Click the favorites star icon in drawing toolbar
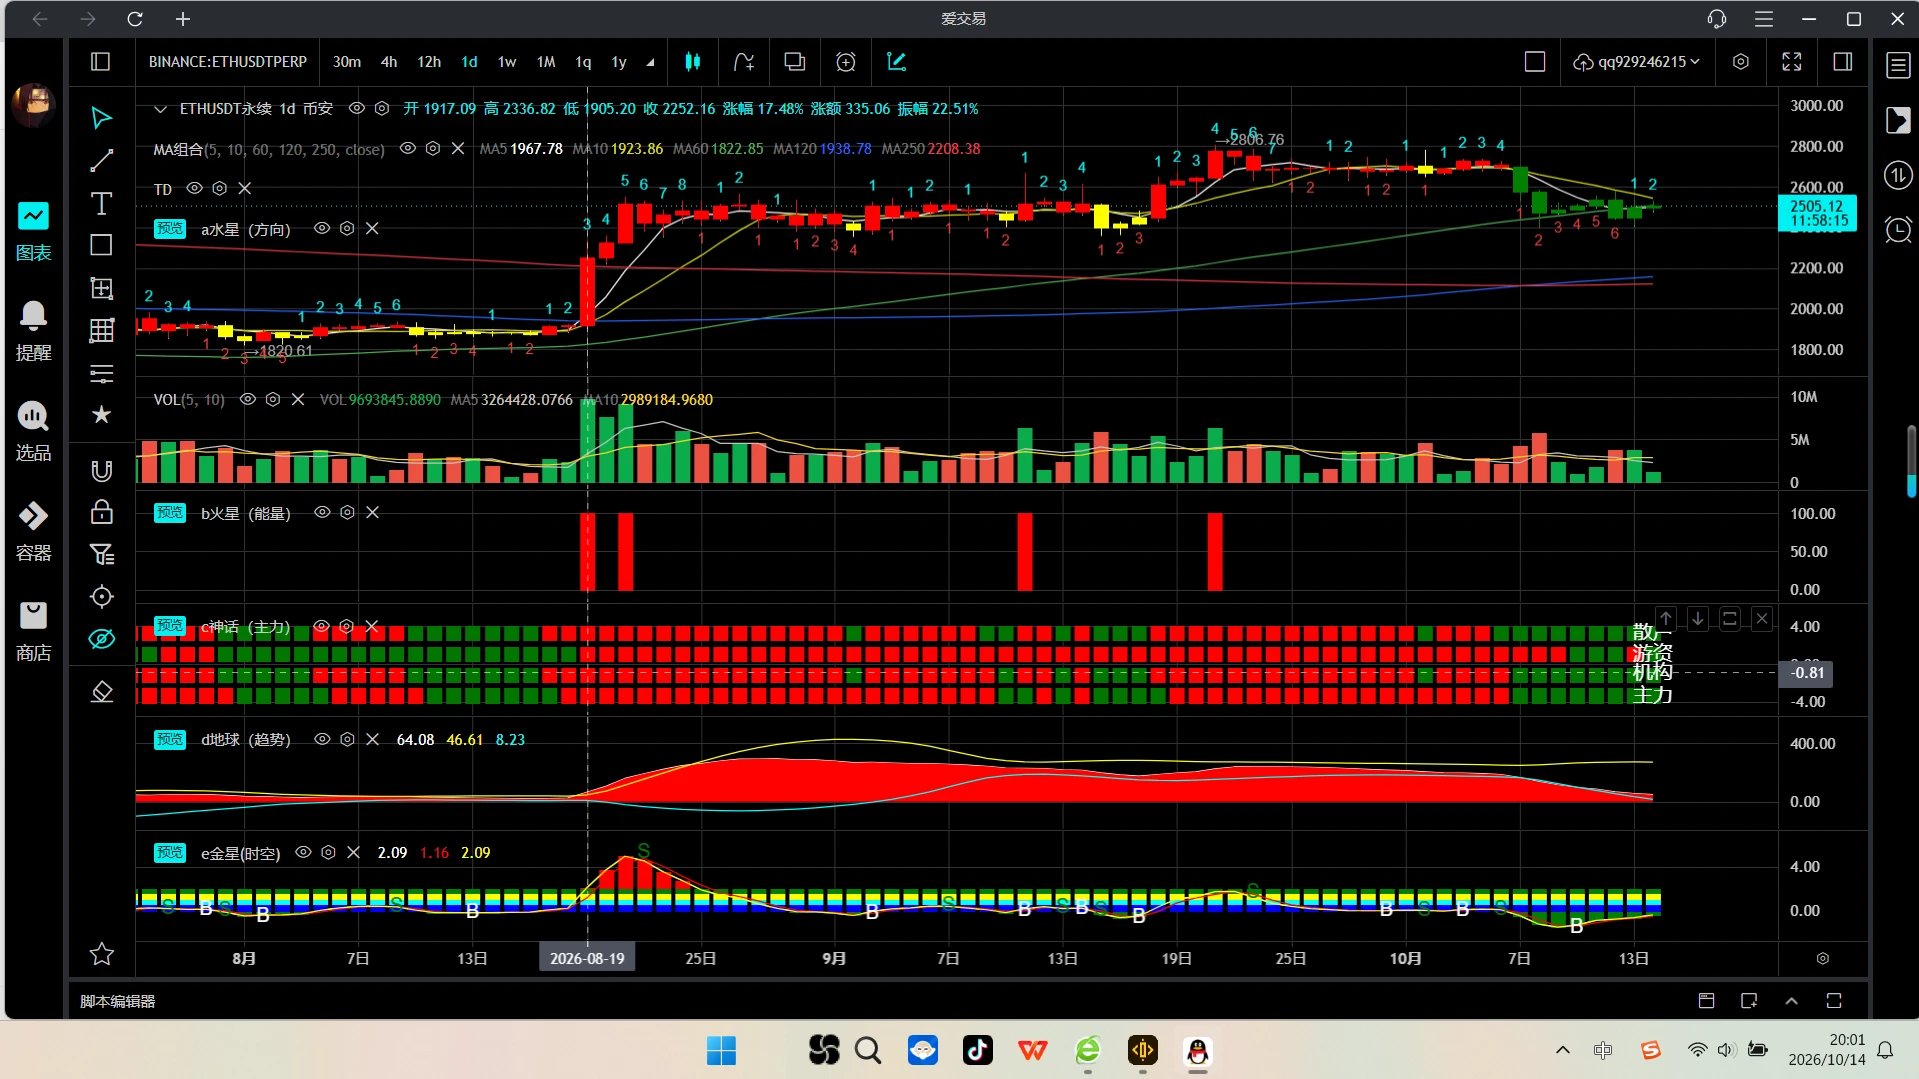Viewport: 1919px width, 1079px height. click(101, 414)
